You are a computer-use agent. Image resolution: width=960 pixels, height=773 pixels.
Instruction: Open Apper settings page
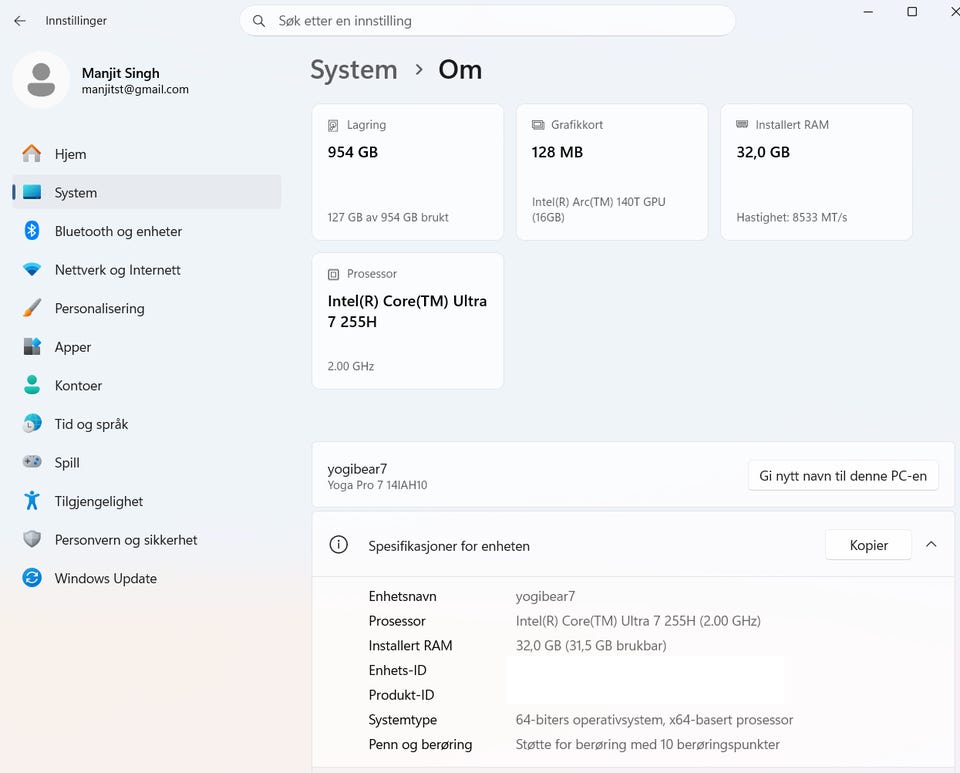[147, 346]
